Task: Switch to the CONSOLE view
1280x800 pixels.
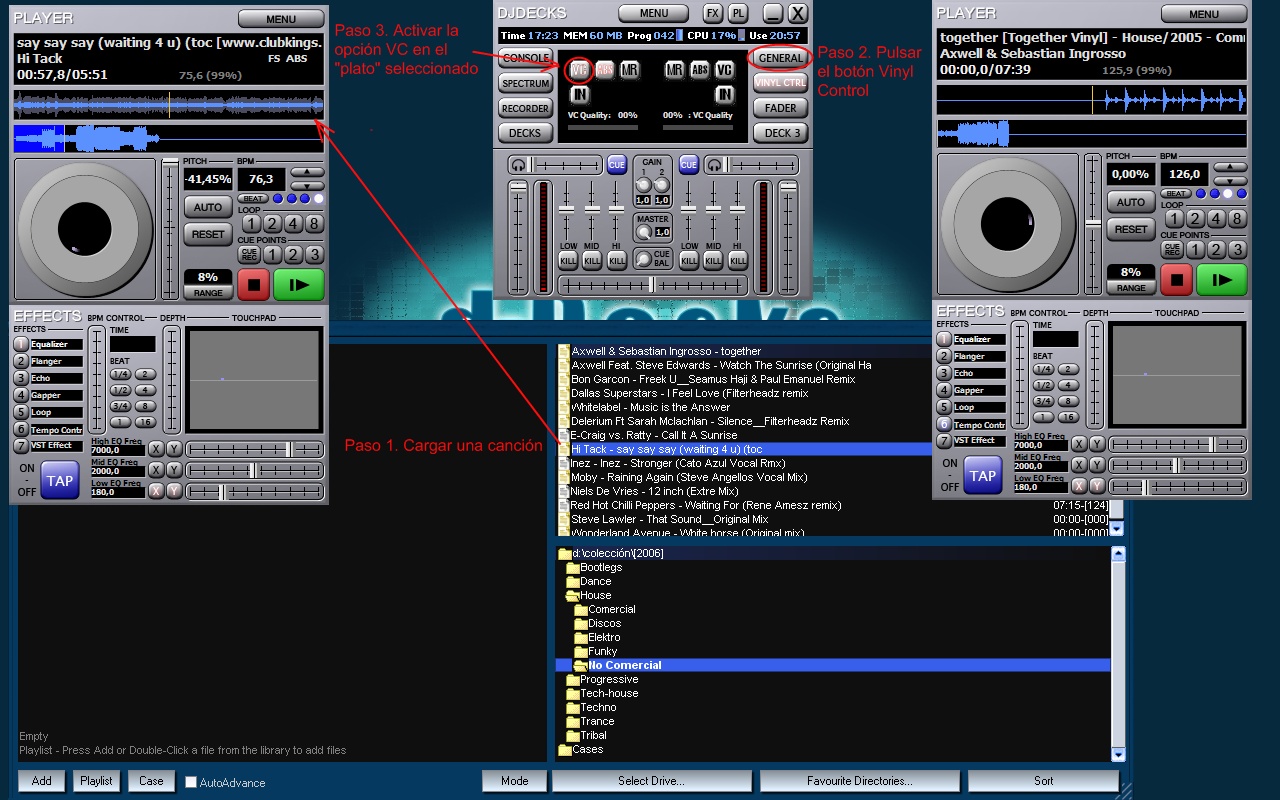Action: [526, 58]
